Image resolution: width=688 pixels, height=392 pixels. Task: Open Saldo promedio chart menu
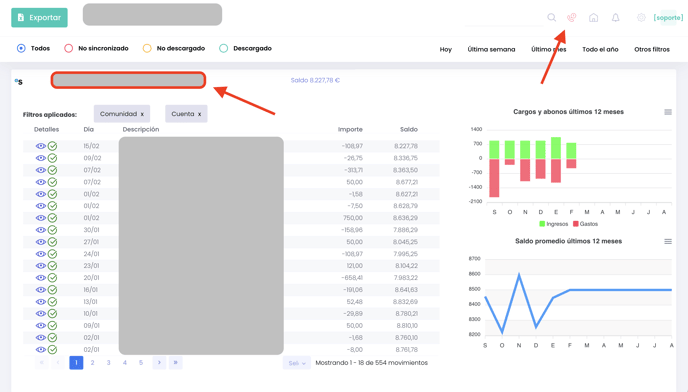click(668, 241)
